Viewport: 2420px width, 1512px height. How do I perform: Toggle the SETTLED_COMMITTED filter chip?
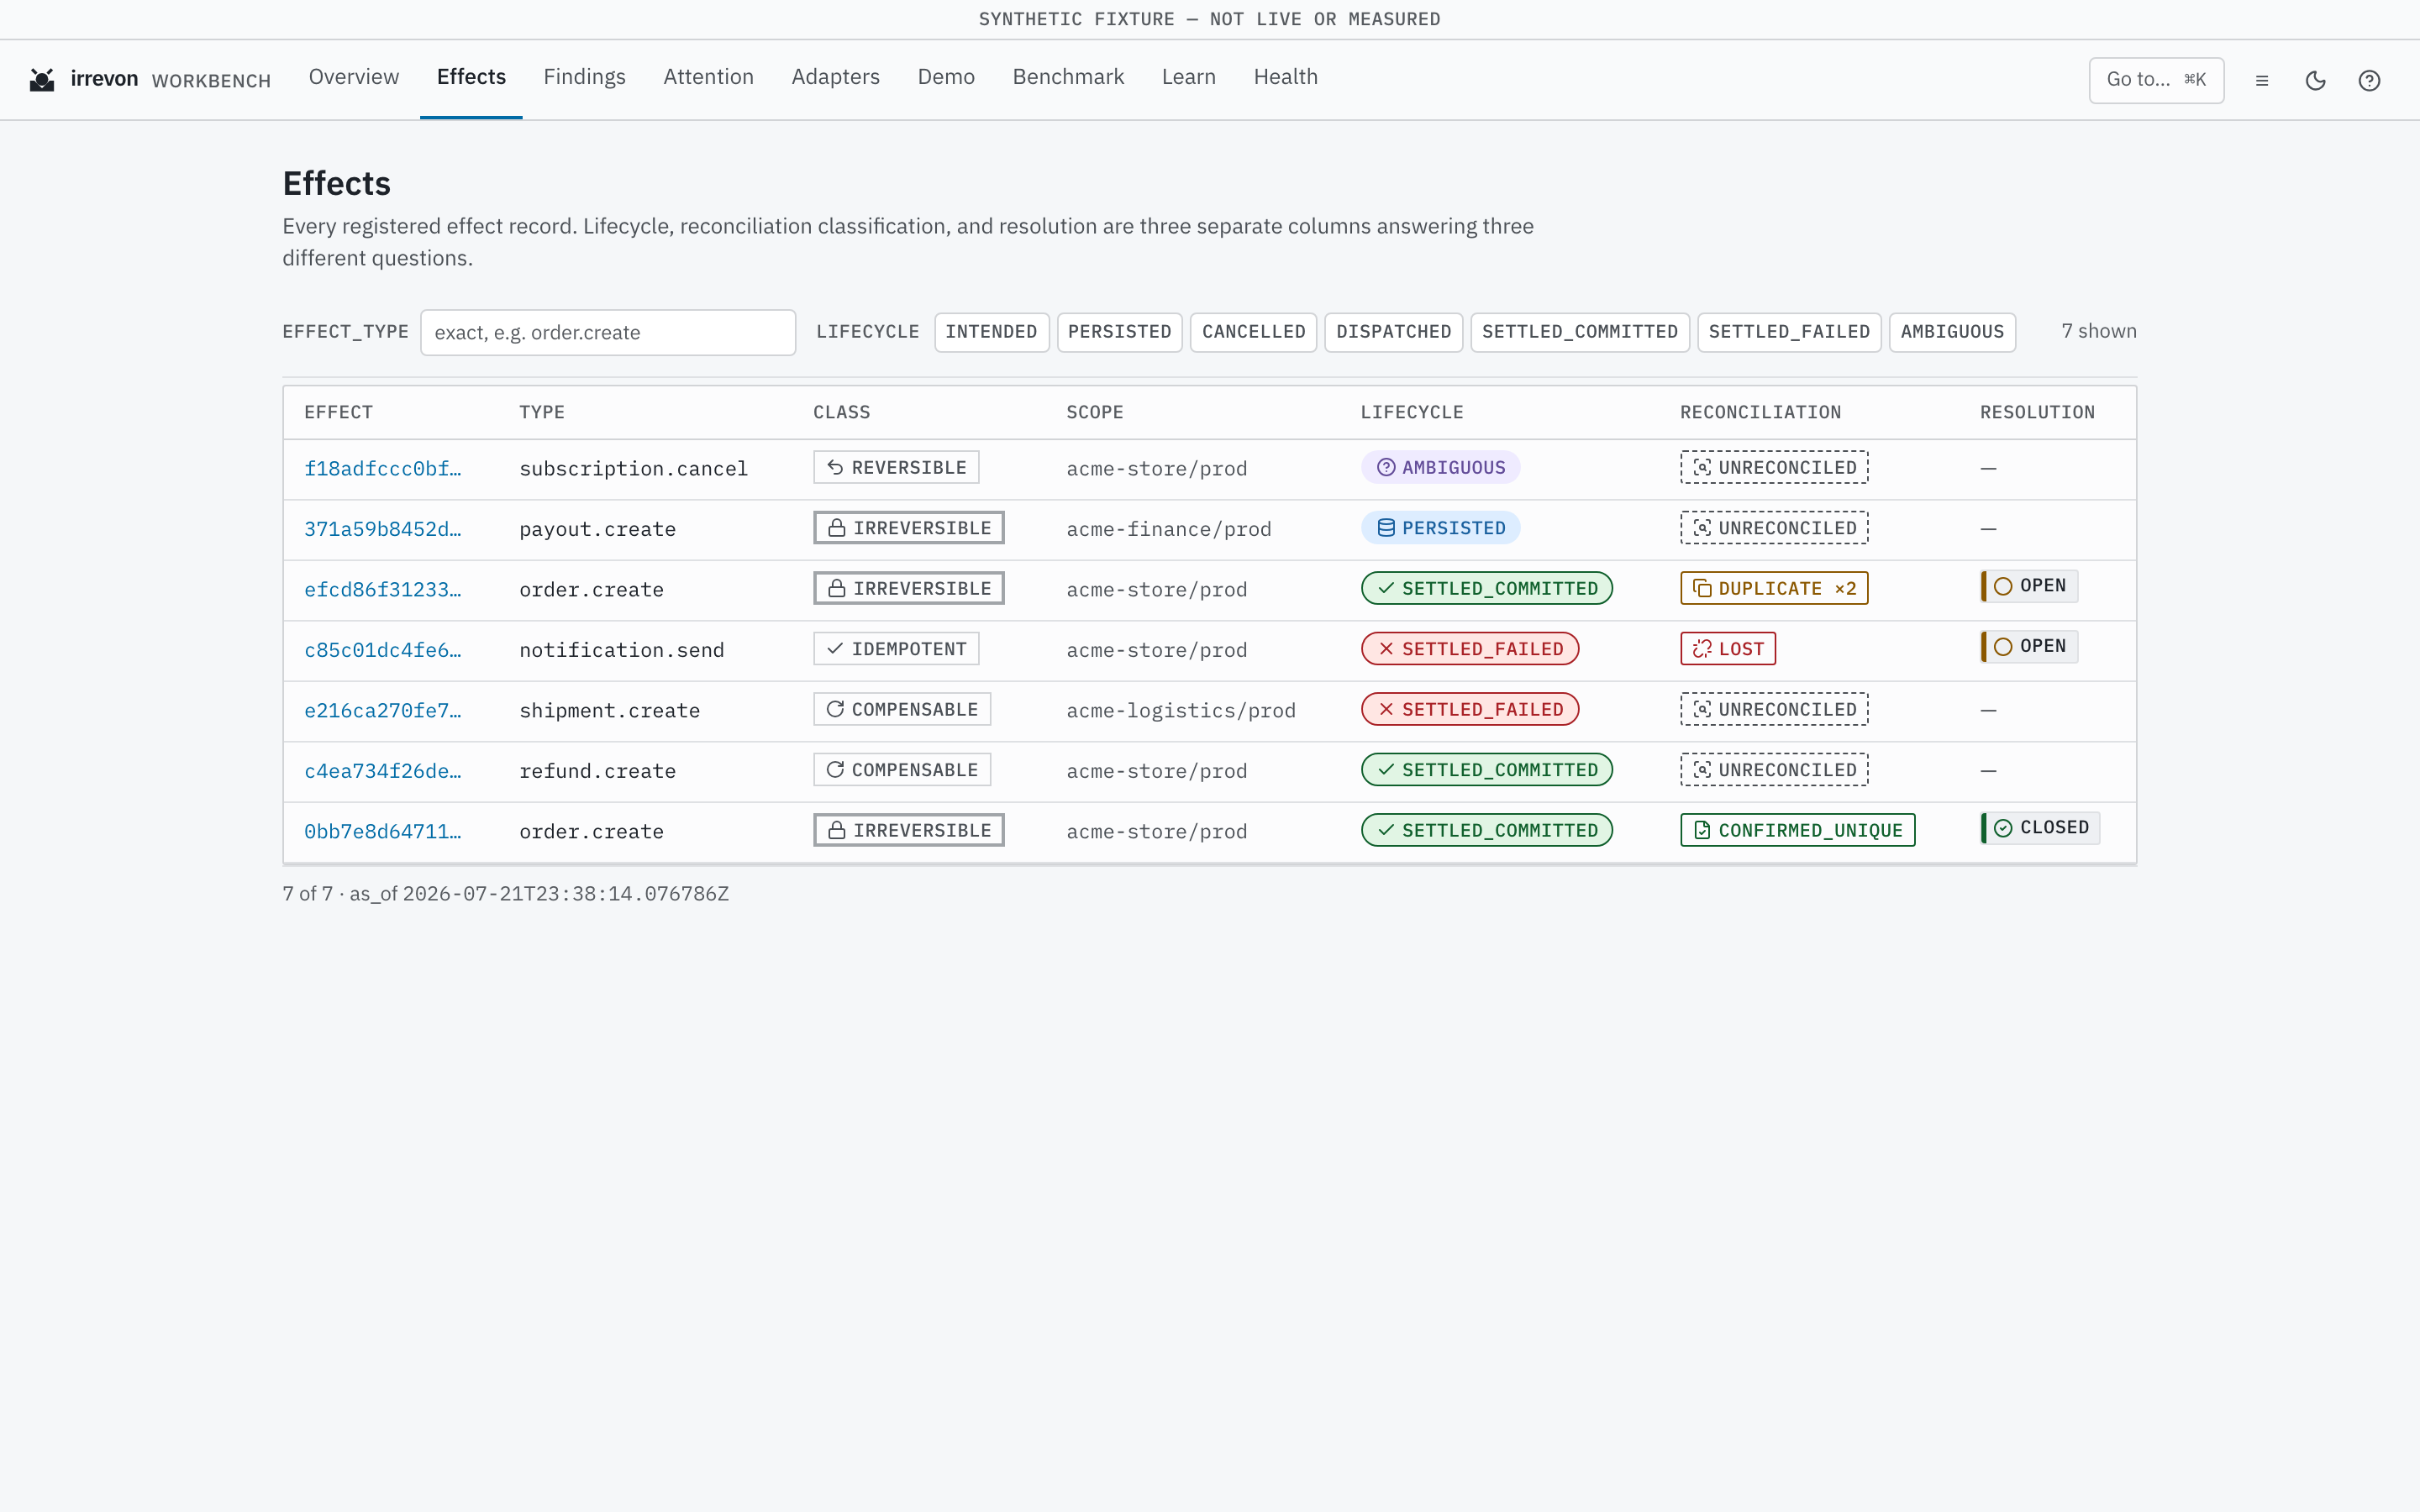coord(1580,332)
